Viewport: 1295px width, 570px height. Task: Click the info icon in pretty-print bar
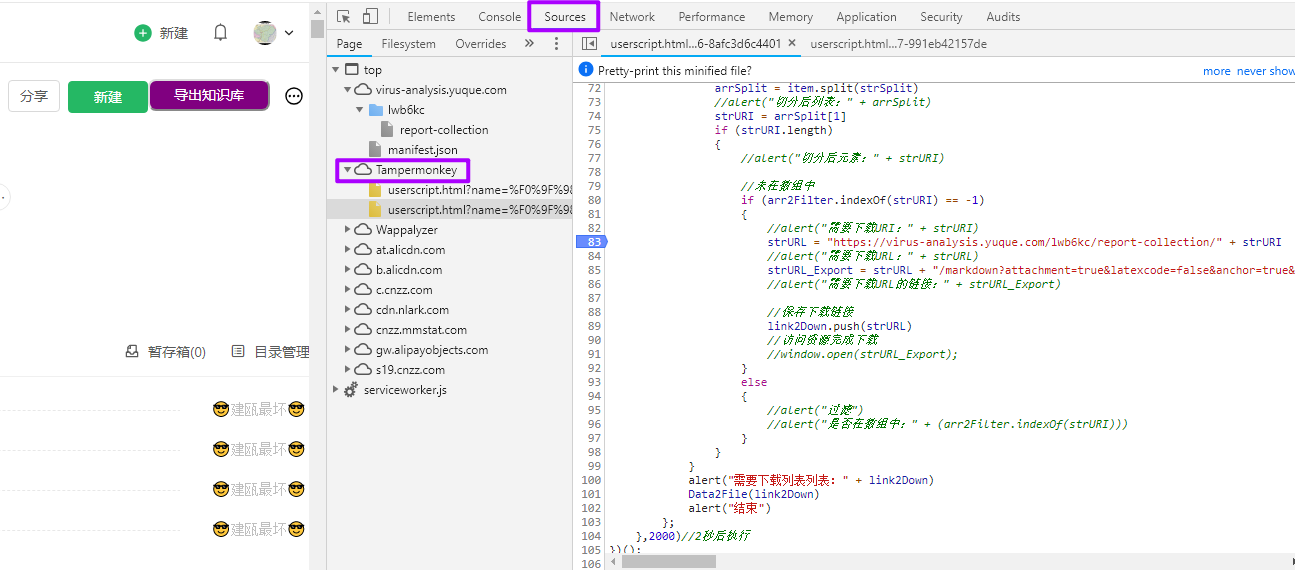(587, 71)
